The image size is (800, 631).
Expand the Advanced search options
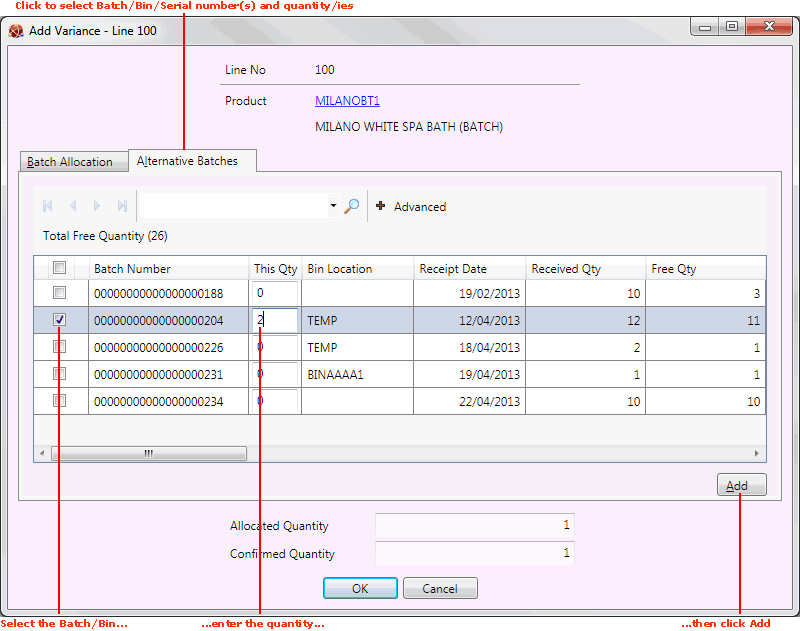(411, 206)
